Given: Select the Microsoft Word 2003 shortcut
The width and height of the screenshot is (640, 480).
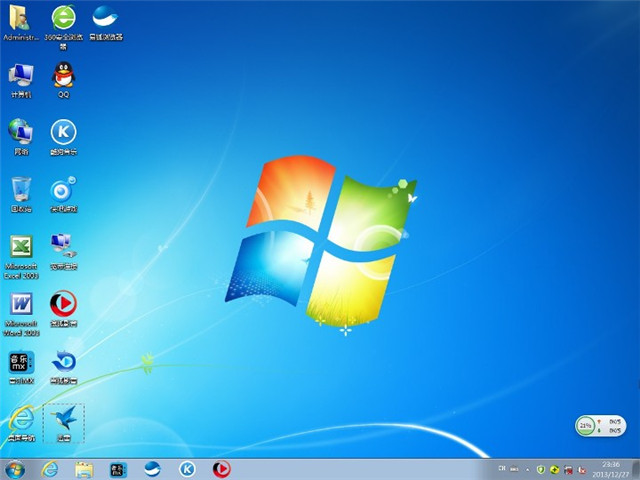Looking at the screenshot, I should tap(20, 305).
